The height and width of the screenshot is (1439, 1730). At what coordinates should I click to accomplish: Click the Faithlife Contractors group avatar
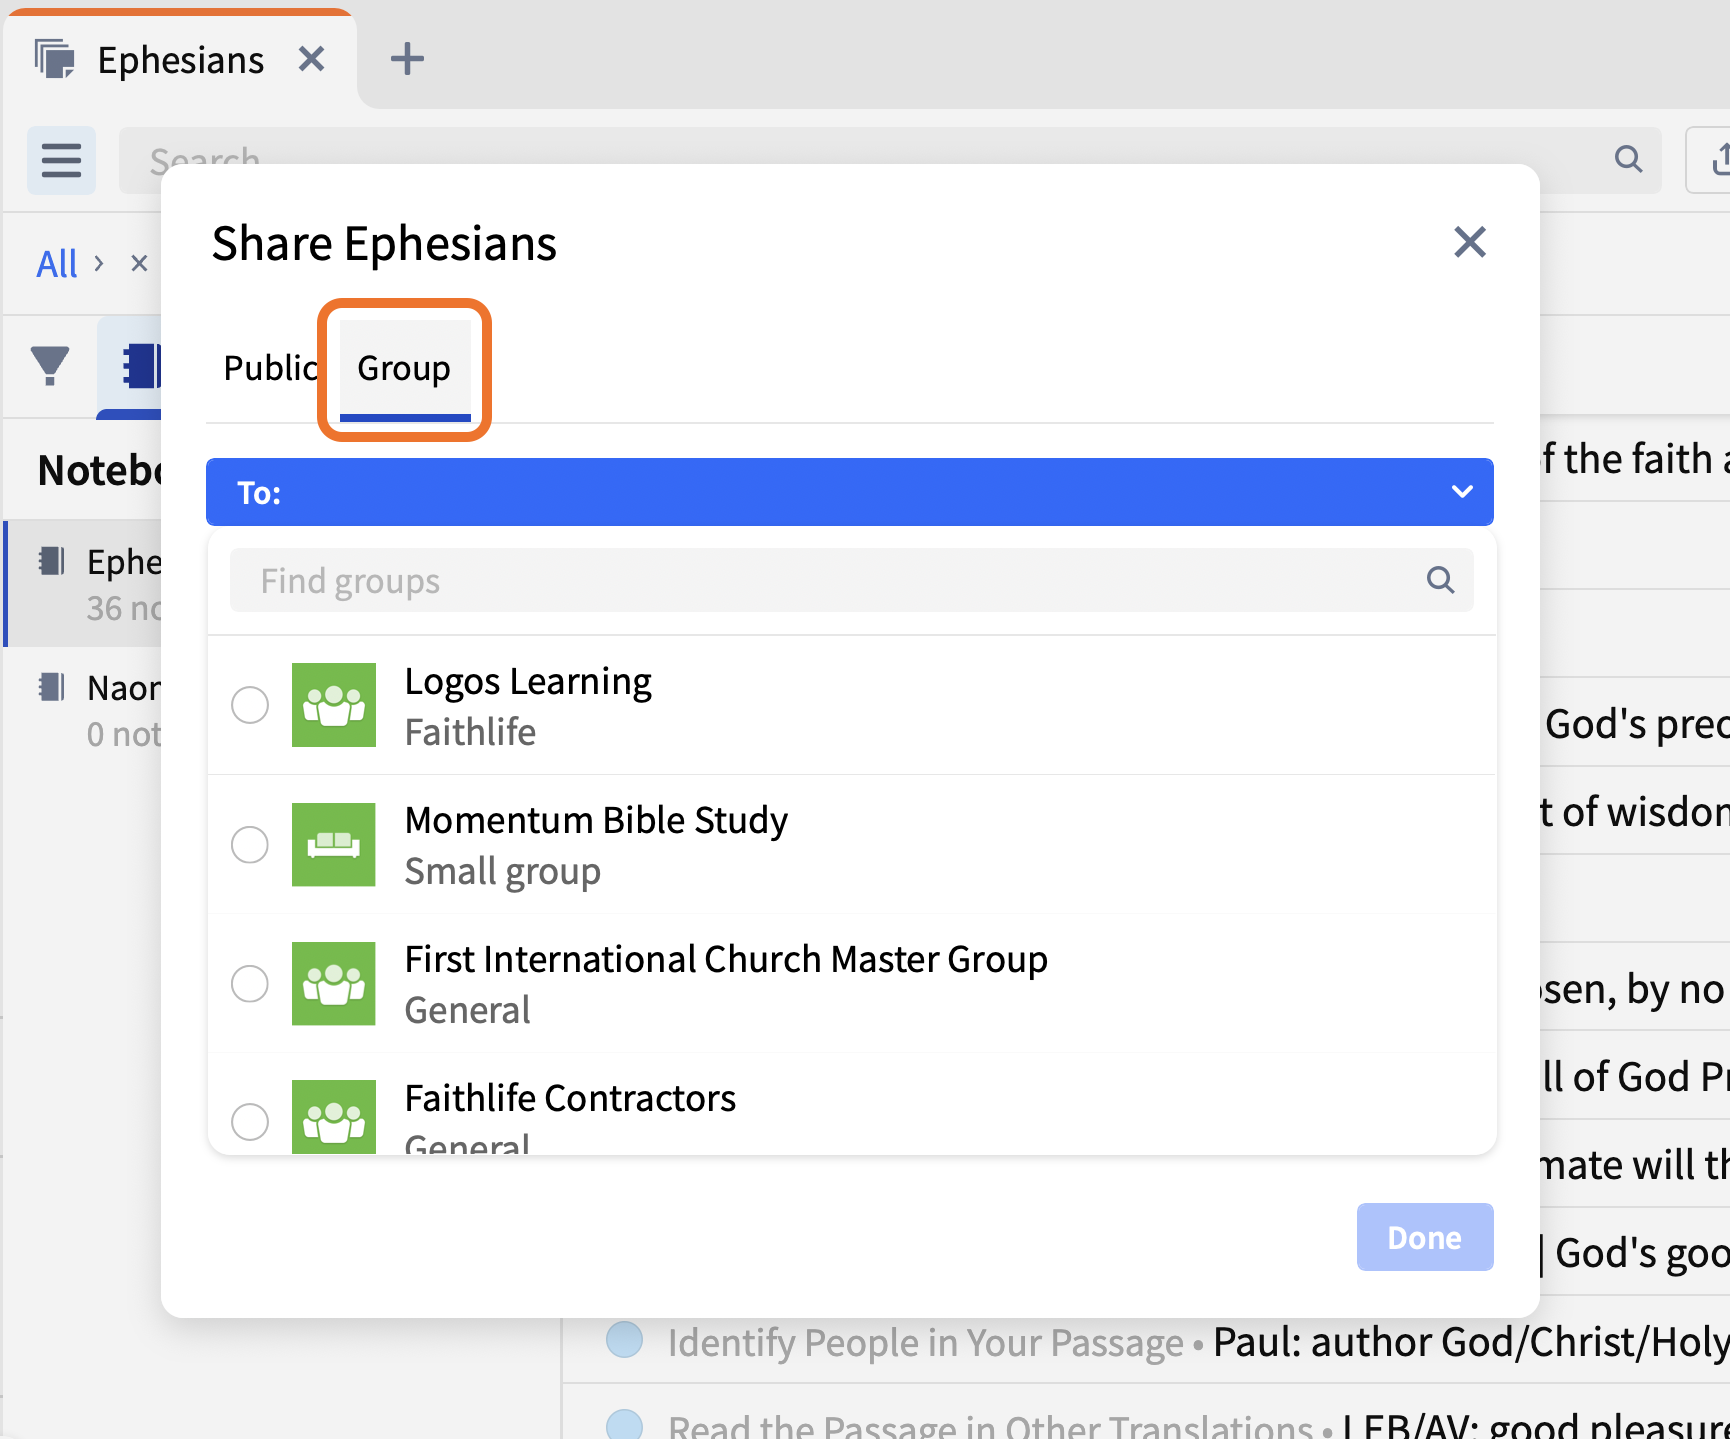pos(334,1117)
